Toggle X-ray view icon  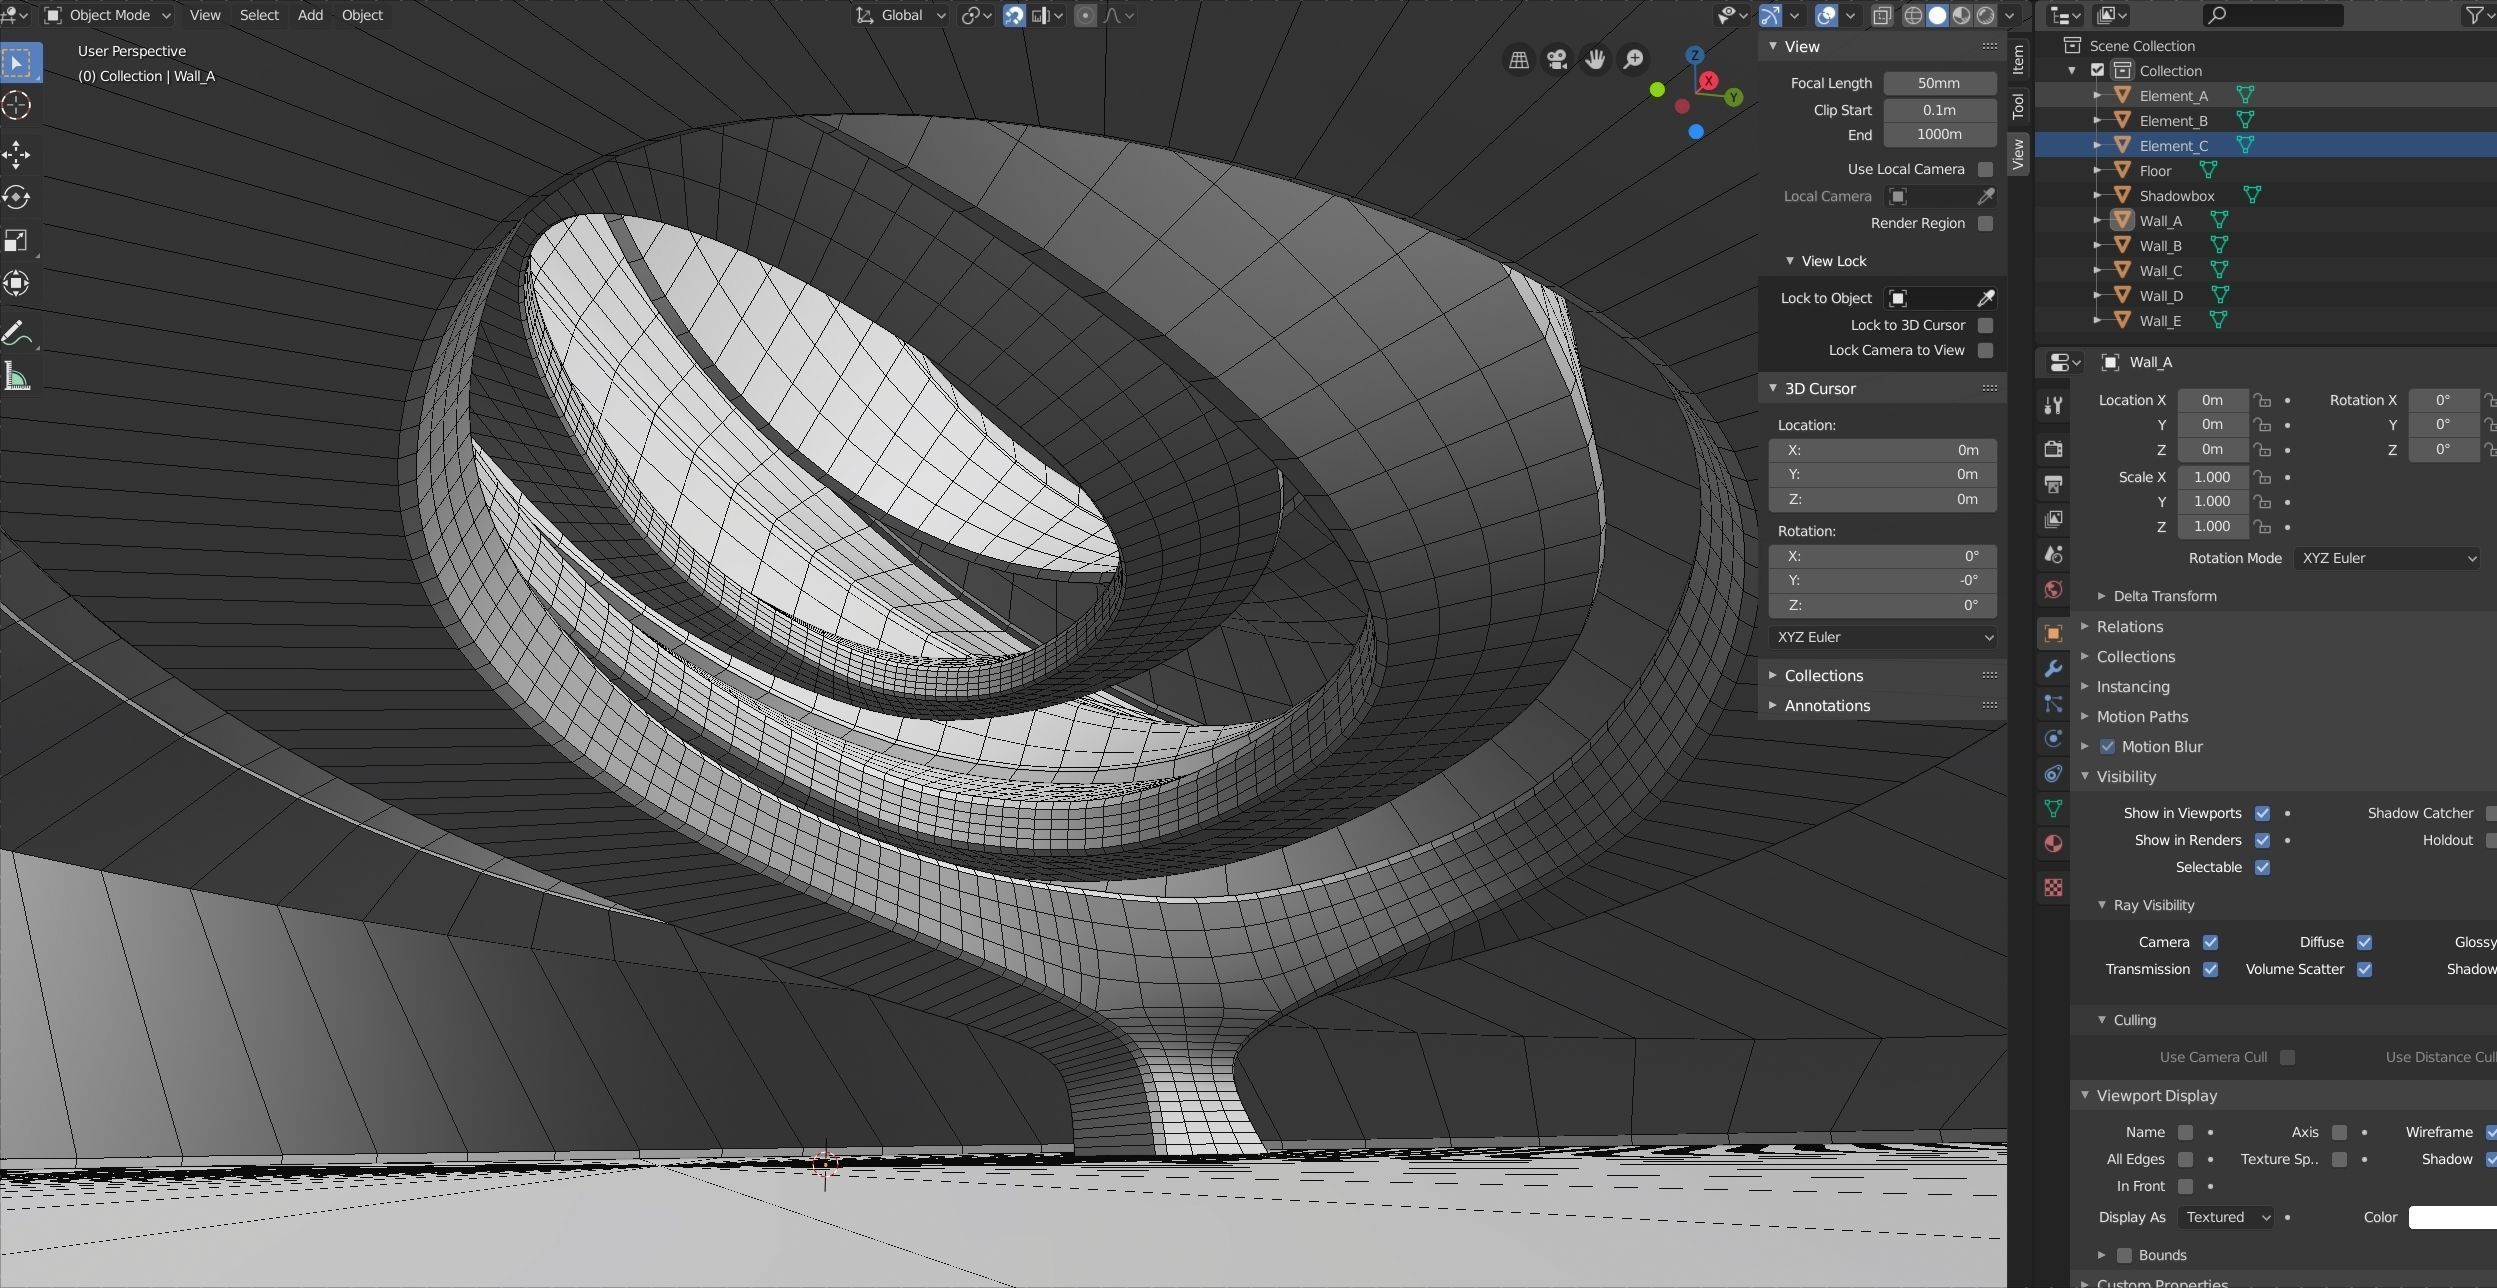[x=1881, y=15]
